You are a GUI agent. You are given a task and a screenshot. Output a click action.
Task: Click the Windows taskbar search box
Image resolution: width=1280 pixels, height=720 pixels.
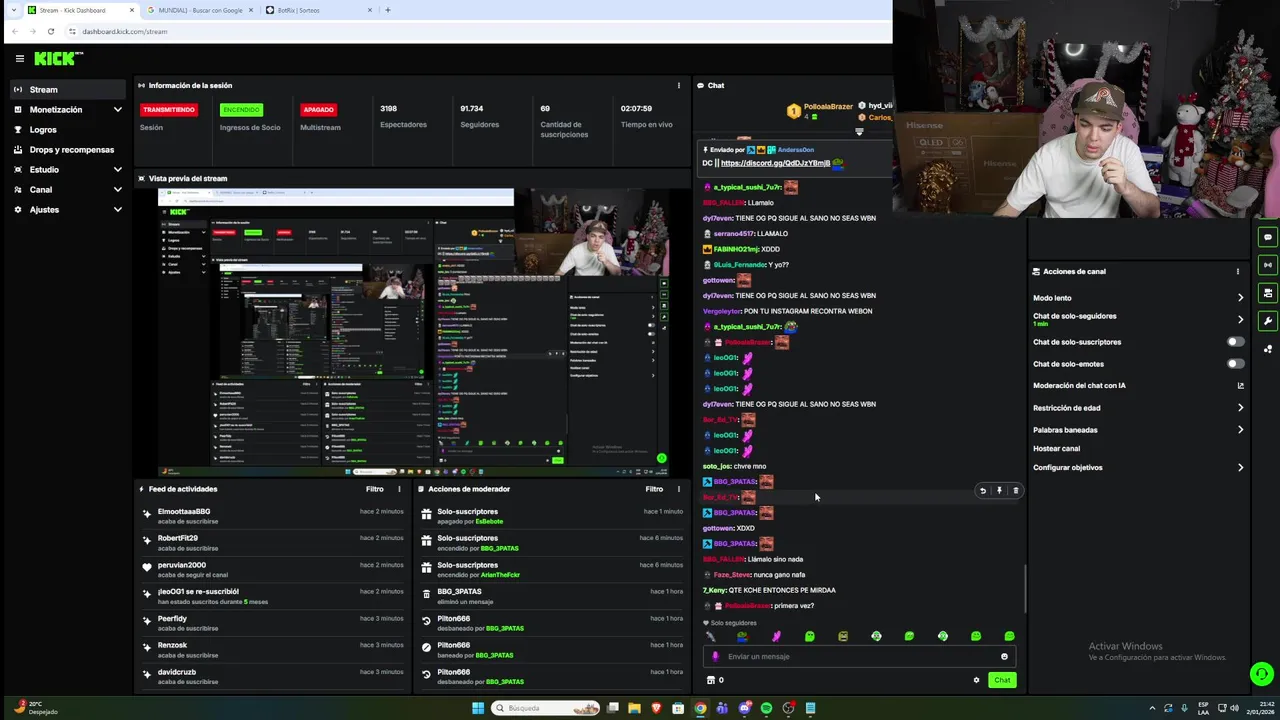tap(547, 708)
